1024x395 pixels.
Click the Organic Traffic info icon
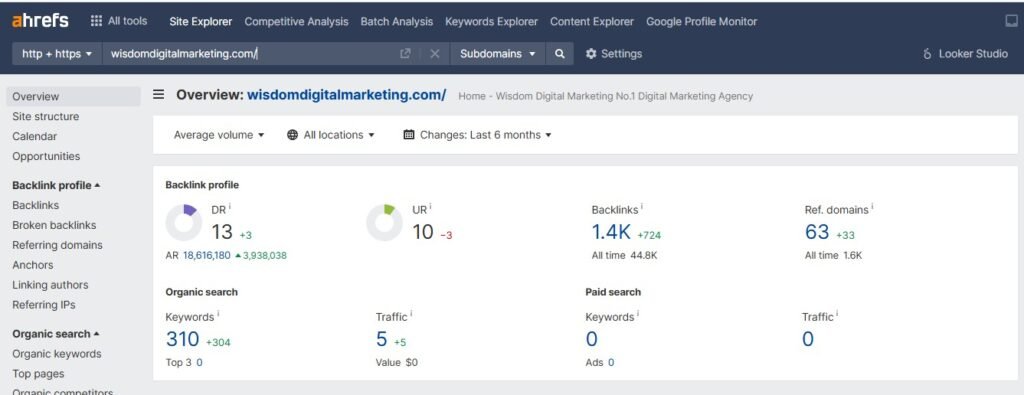(411, 313)
